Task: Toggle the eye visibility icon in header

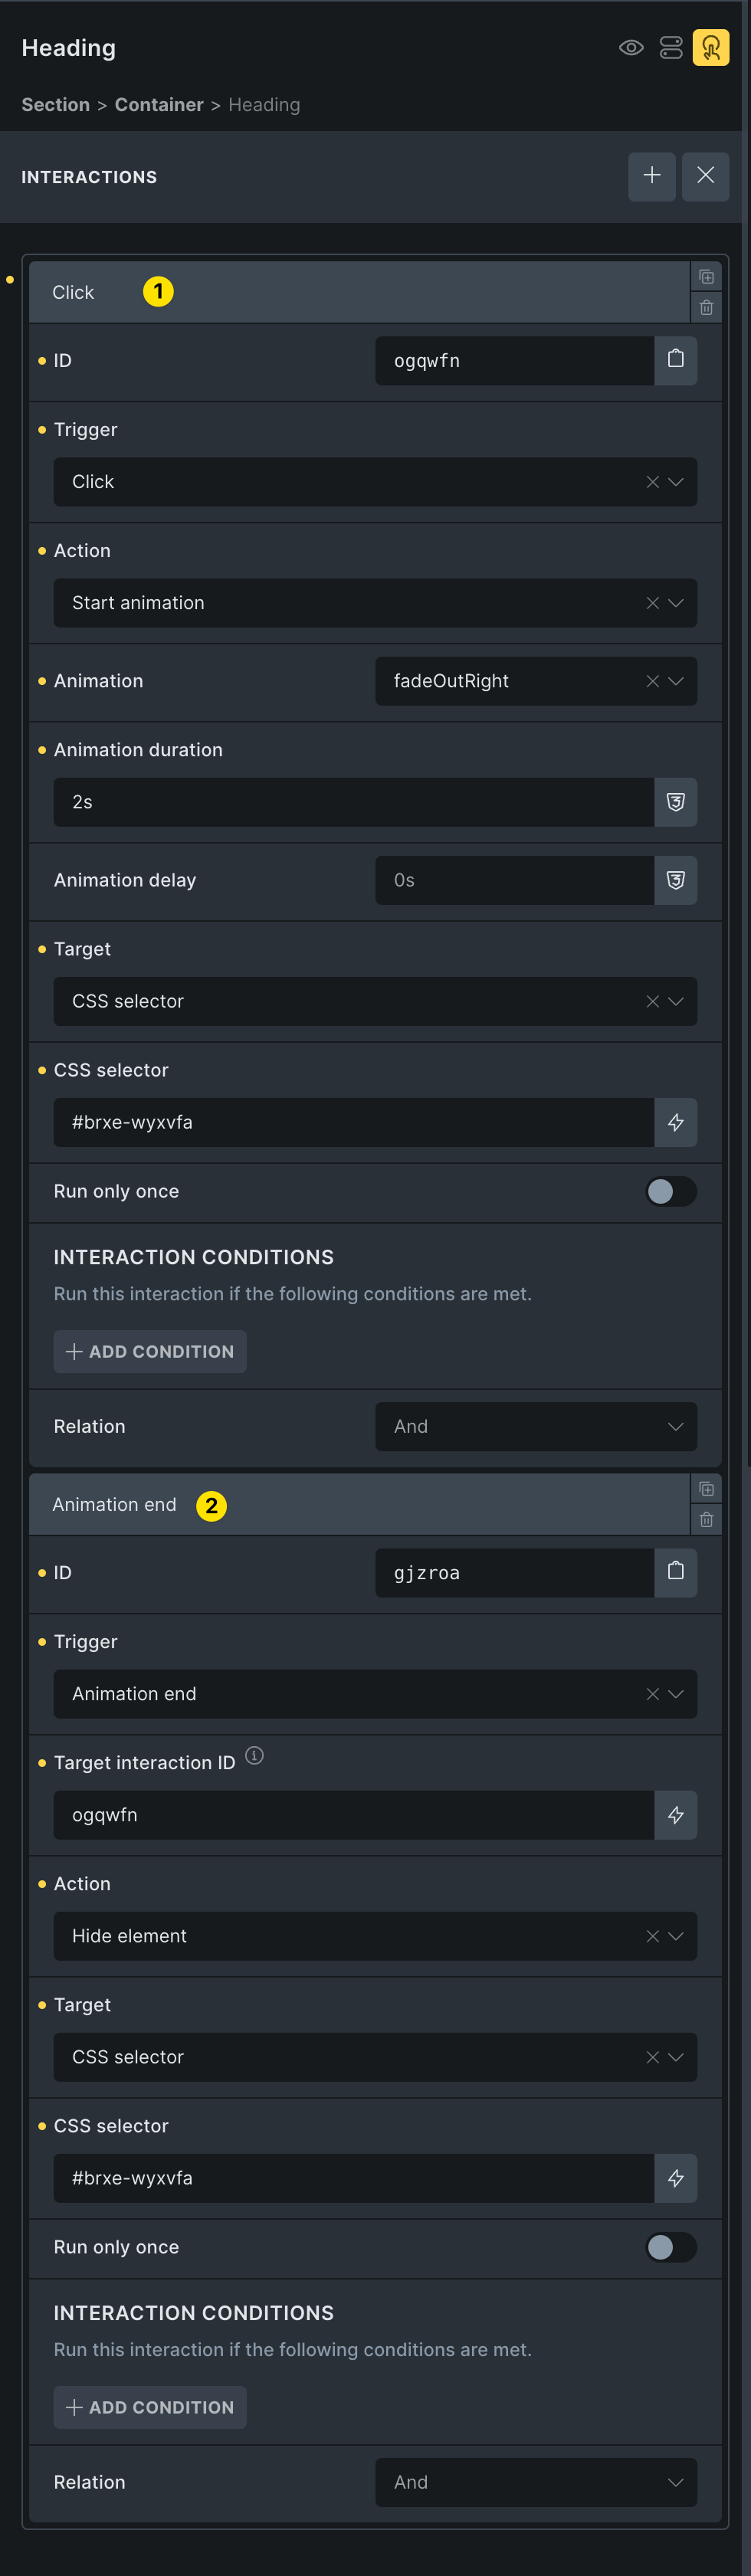Action: pos(631,48)
